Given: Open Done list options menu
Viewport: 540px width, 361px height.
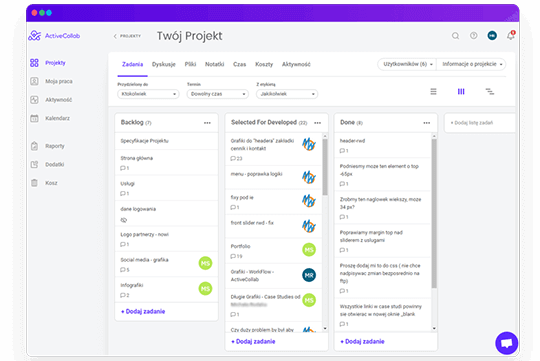Looking at the screenshot, I should 427,123.
